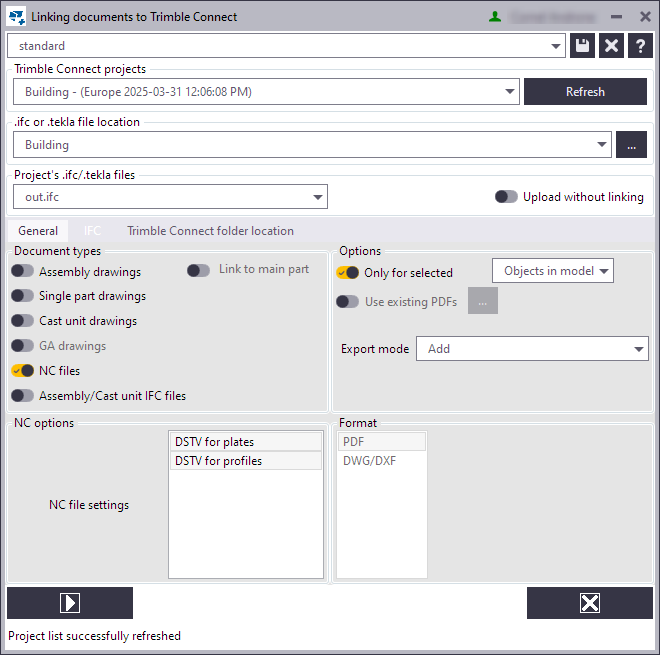The height and width of the screenshot is (655, 660).
Task: Turn off Only for selected
Action: point(347,272)
